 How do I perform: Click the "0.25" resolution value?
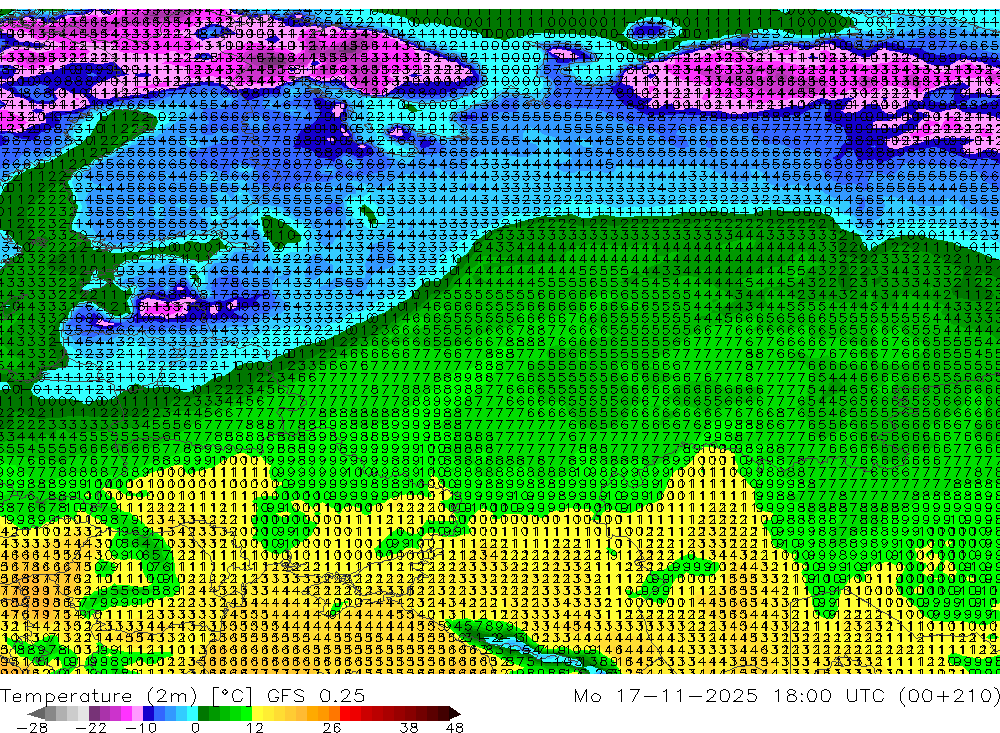342,696
